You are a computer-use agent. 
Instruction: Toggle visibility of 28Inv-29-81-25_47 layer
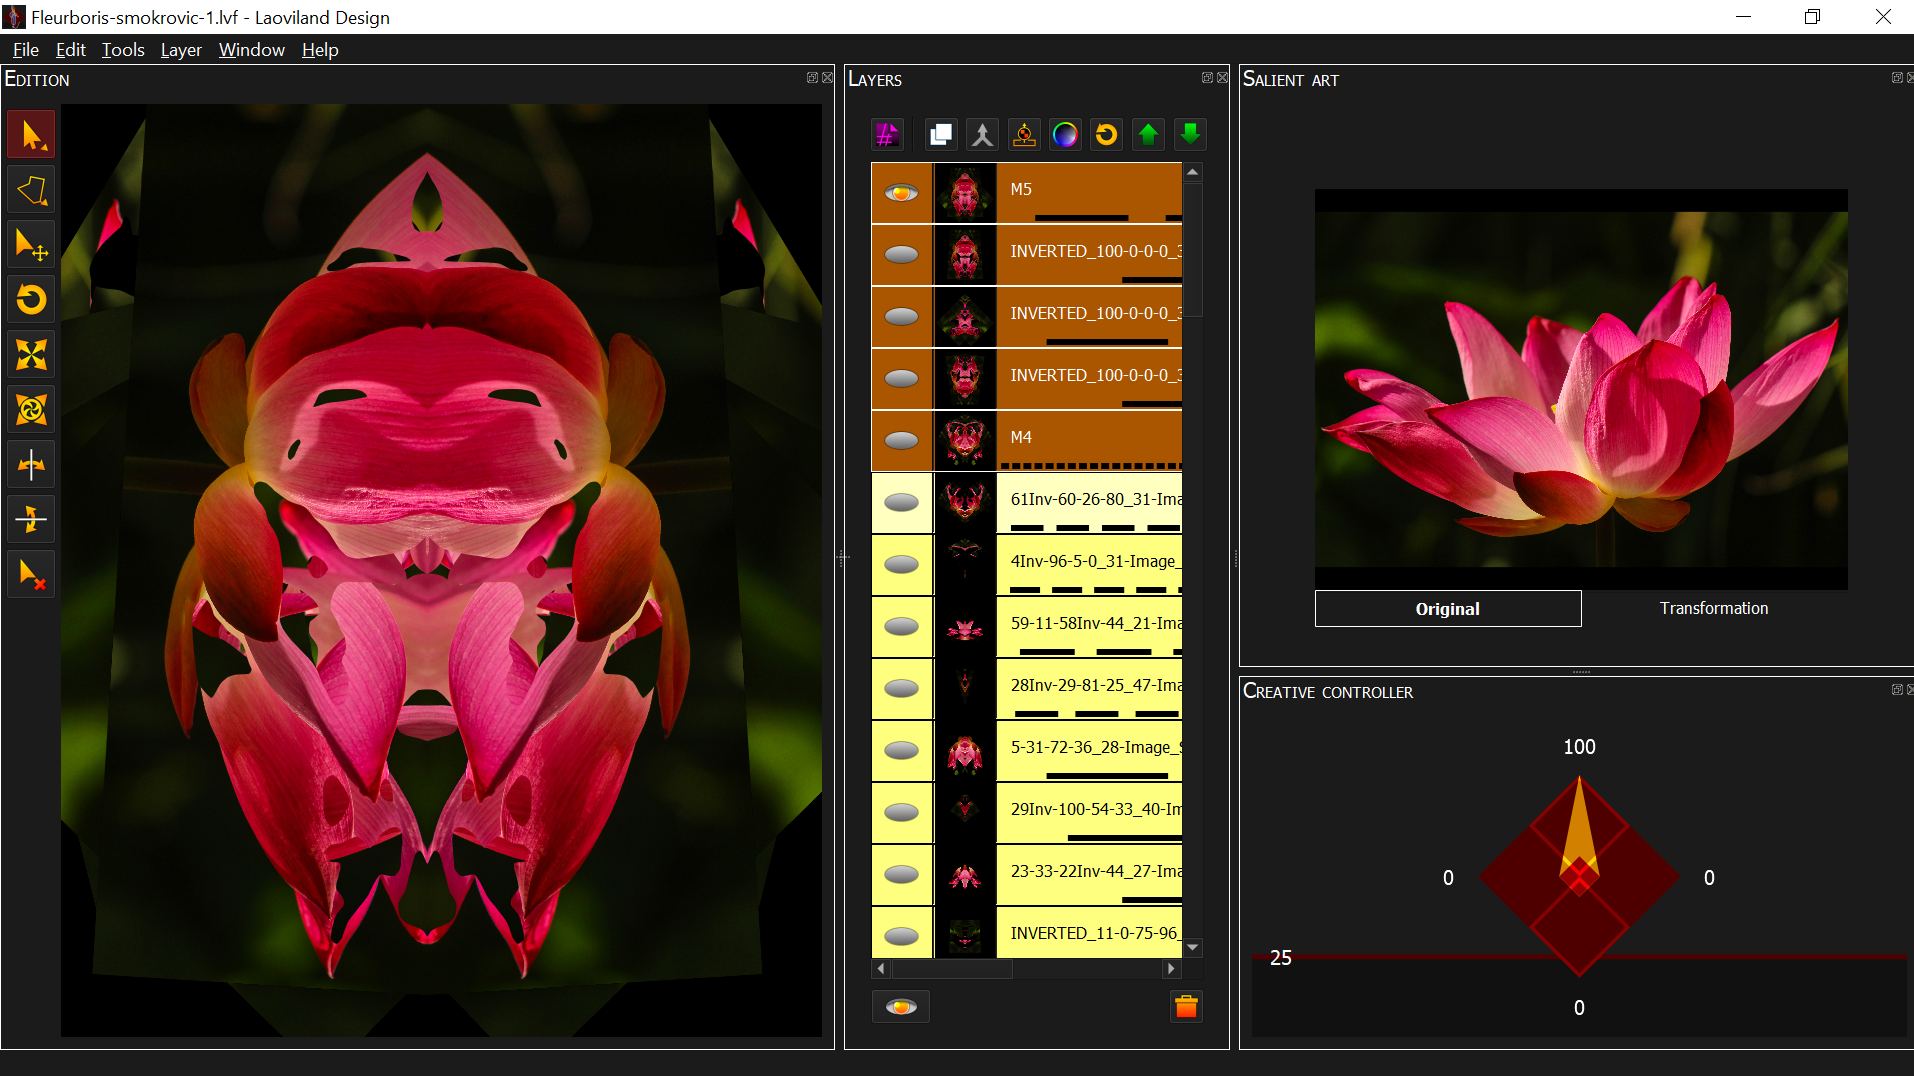[x=902, y=688]
